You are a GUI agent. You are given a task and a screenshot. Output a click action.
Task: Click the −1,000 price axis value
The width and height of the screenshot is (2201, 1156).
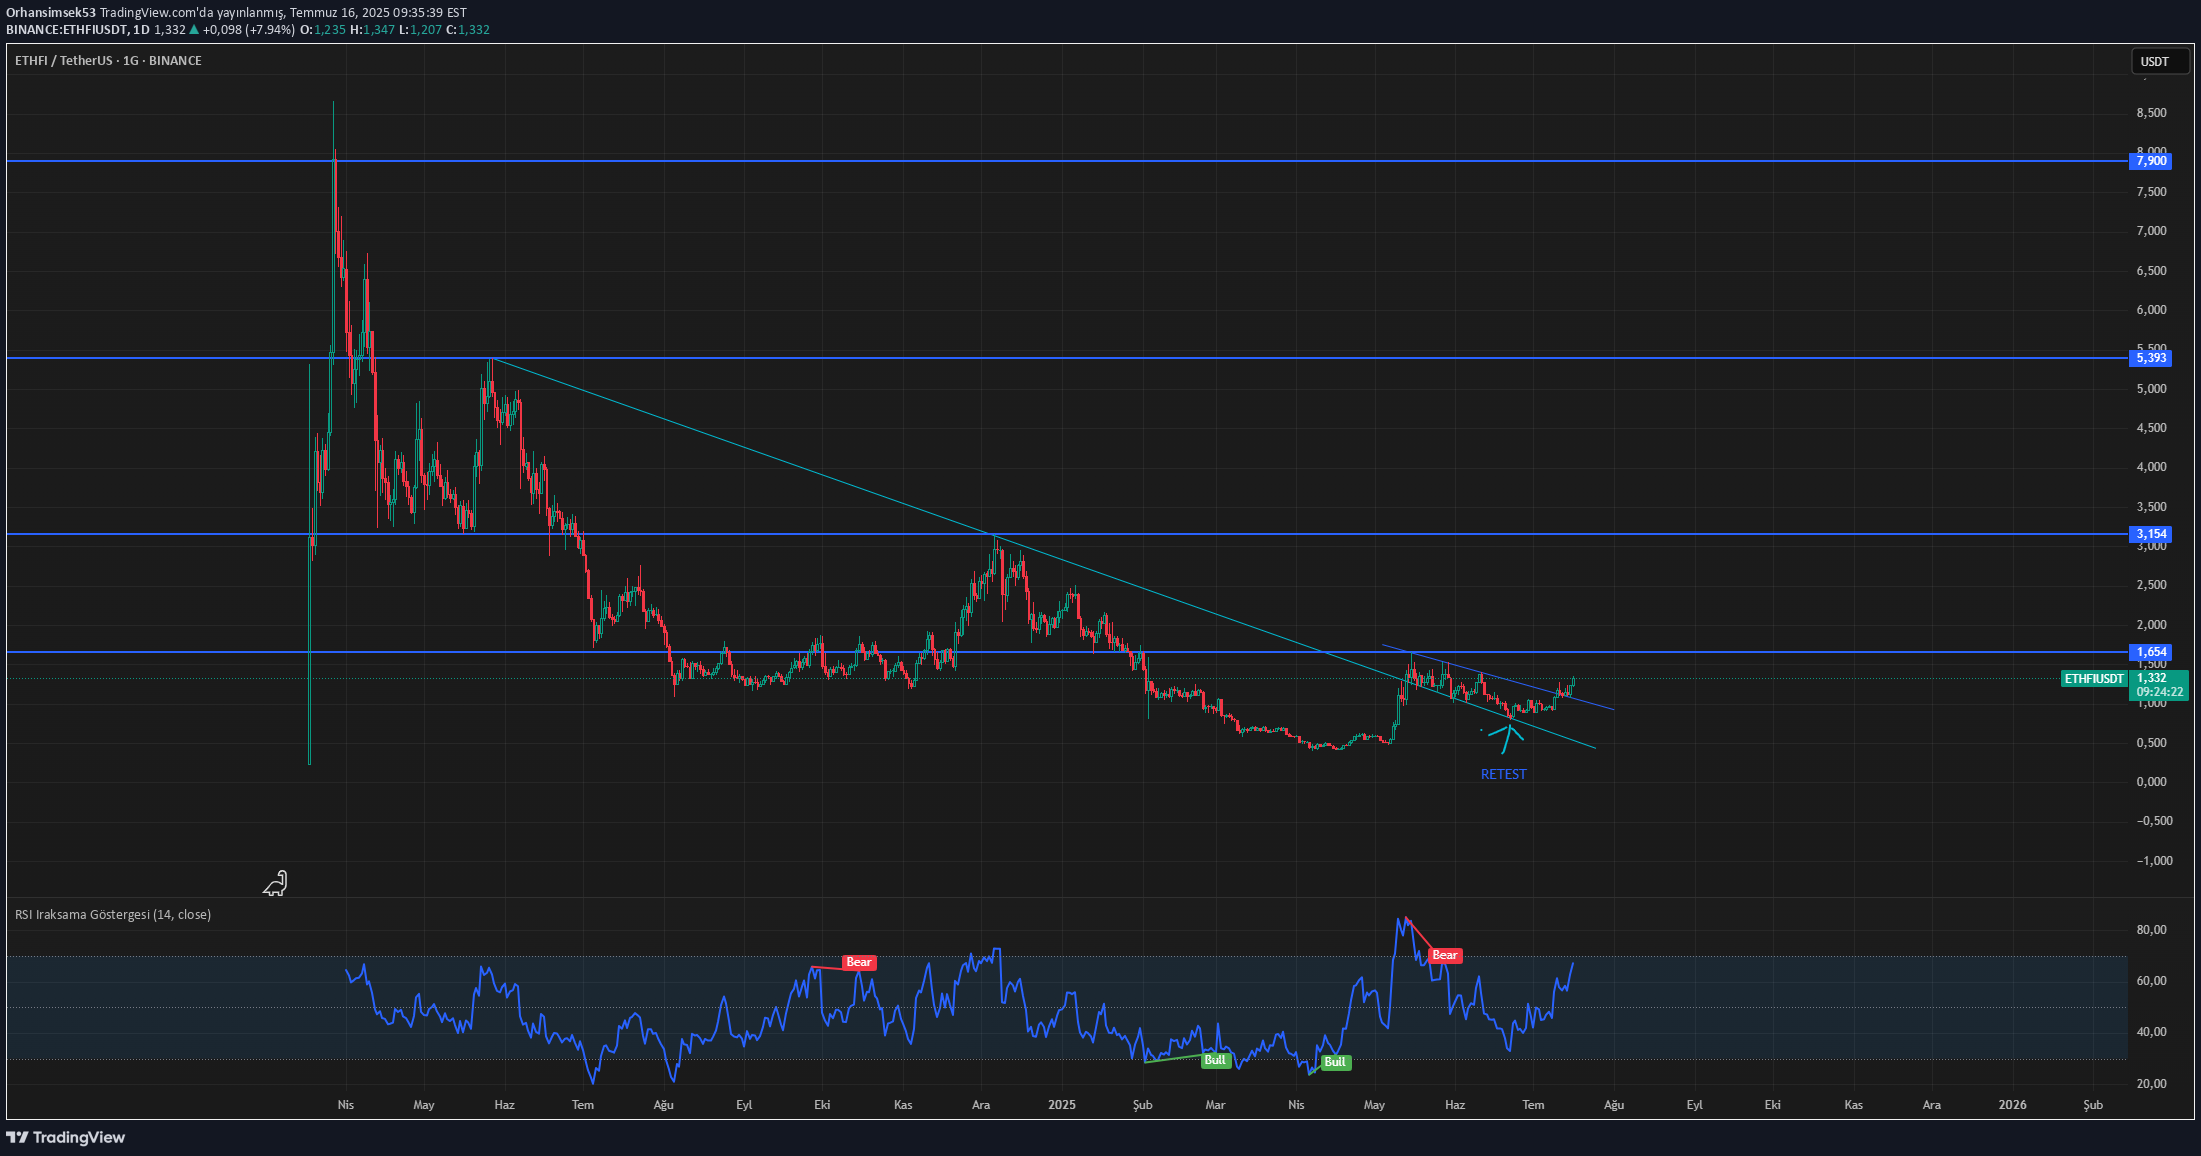(x=2155, y=861)
